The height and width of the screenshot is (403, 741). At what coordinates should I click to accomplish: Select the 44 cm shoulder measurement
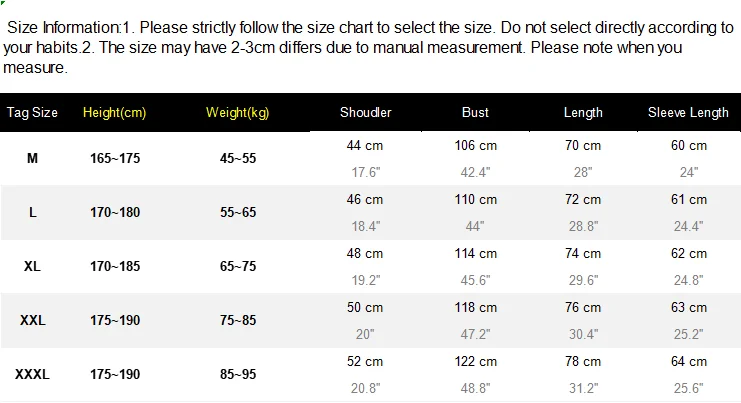pyautogui.click(x=365, y=146)
